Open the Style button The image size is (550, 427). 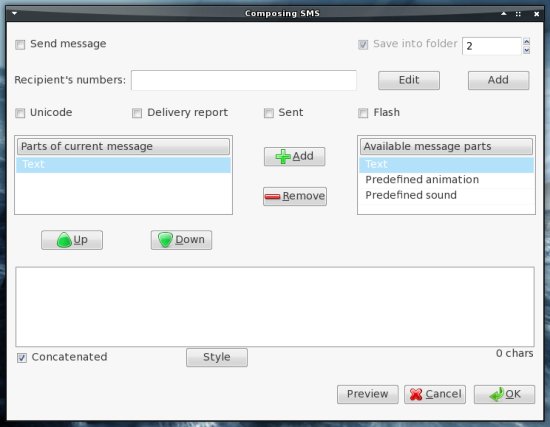(217, 357)
